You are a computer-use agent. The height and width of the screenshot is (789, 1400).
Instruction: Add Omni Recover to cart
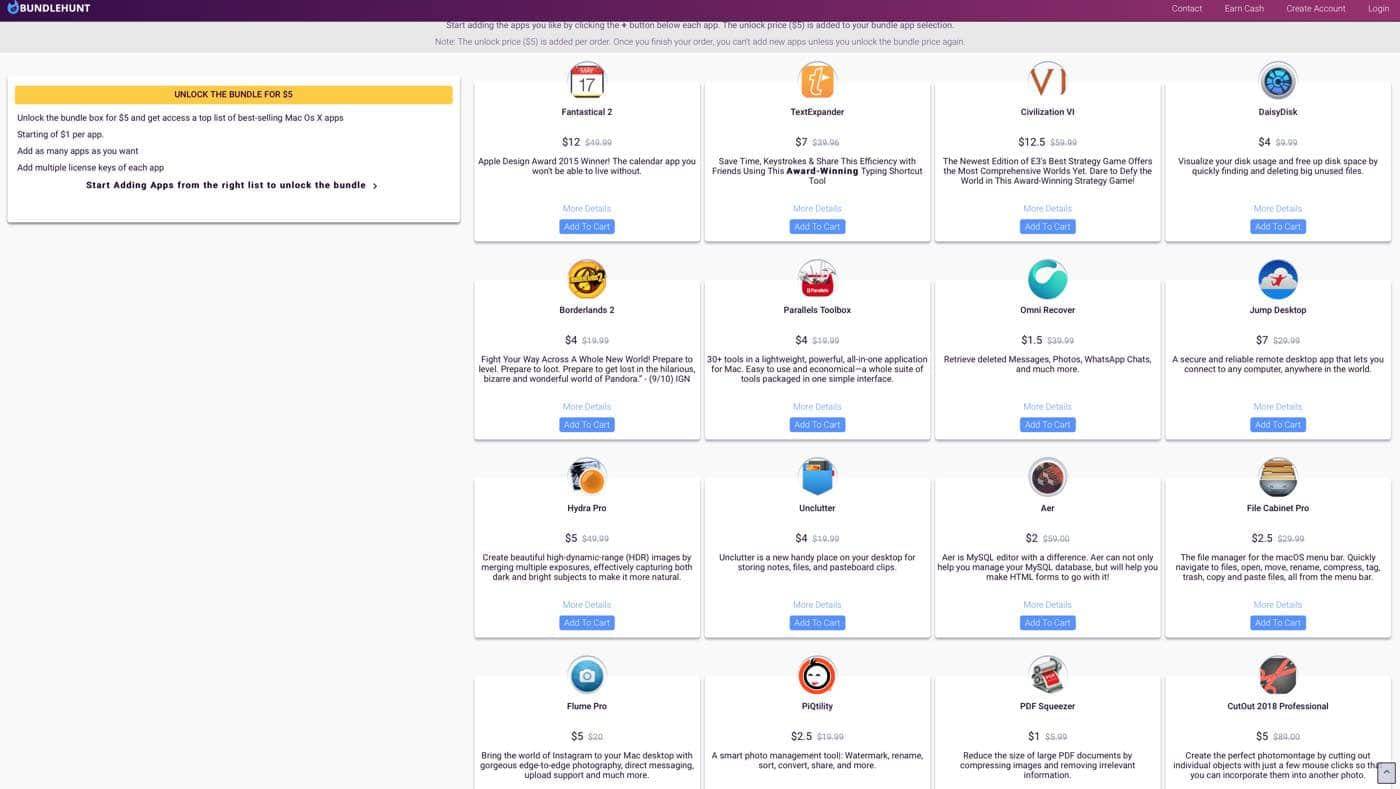[1047, 425]
